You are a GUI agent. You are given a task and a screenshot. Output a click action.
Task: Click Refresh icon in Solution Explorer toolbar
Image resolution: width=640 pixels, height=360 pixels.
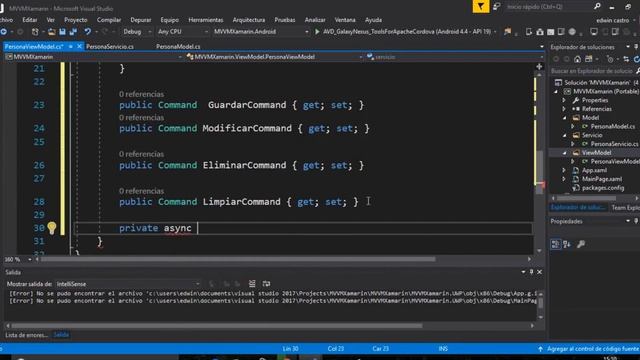pyautogui.click(x=636, y=59)
